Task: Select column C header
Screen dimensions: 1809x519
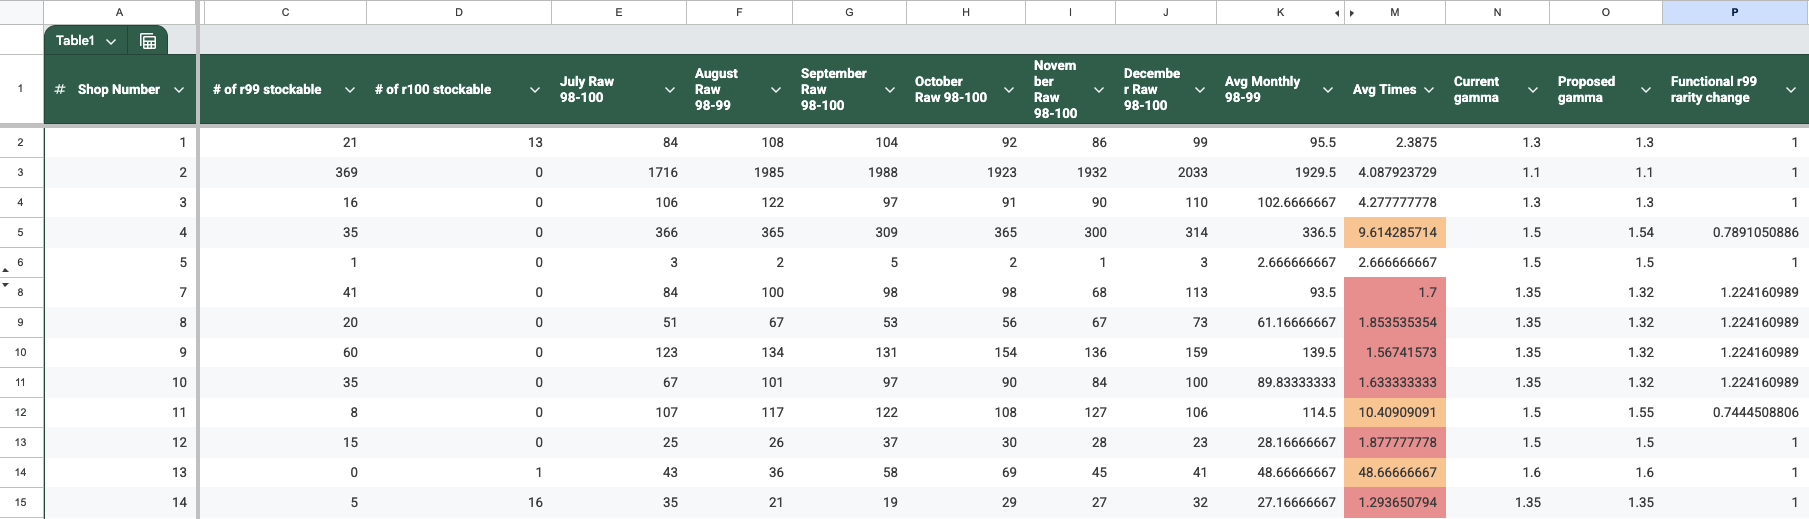Action: pos(285,12)
